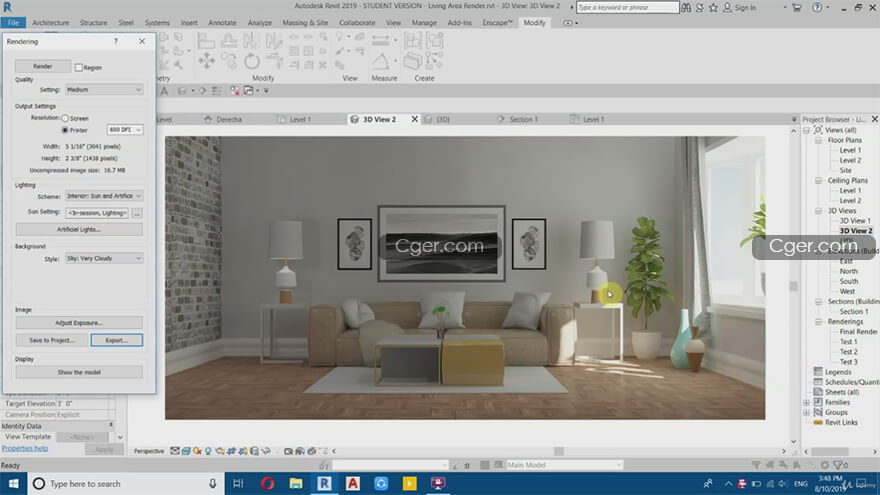880x495 pixels.
Task: Open the Opera browser from taskbar
Action: [267, 483]
